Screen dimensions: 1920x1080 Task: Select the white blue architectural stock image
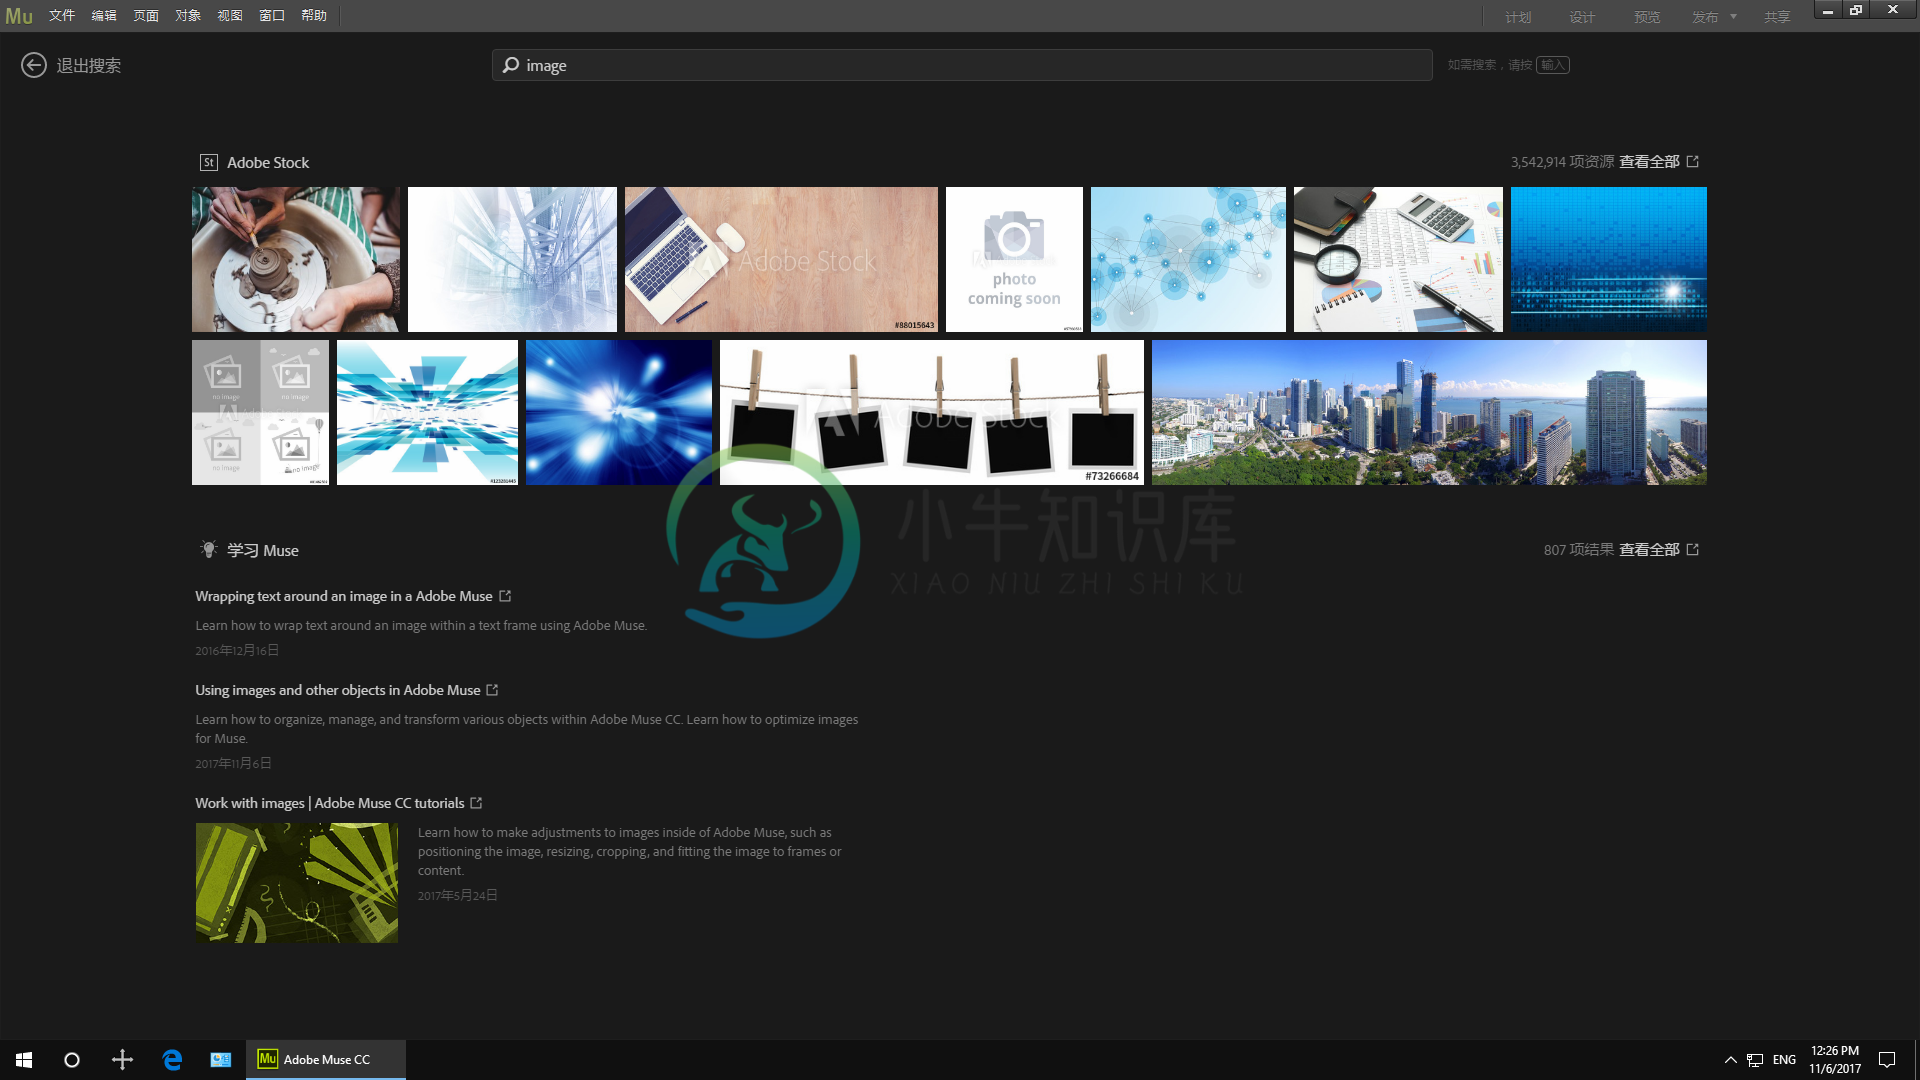coord(512,259)
